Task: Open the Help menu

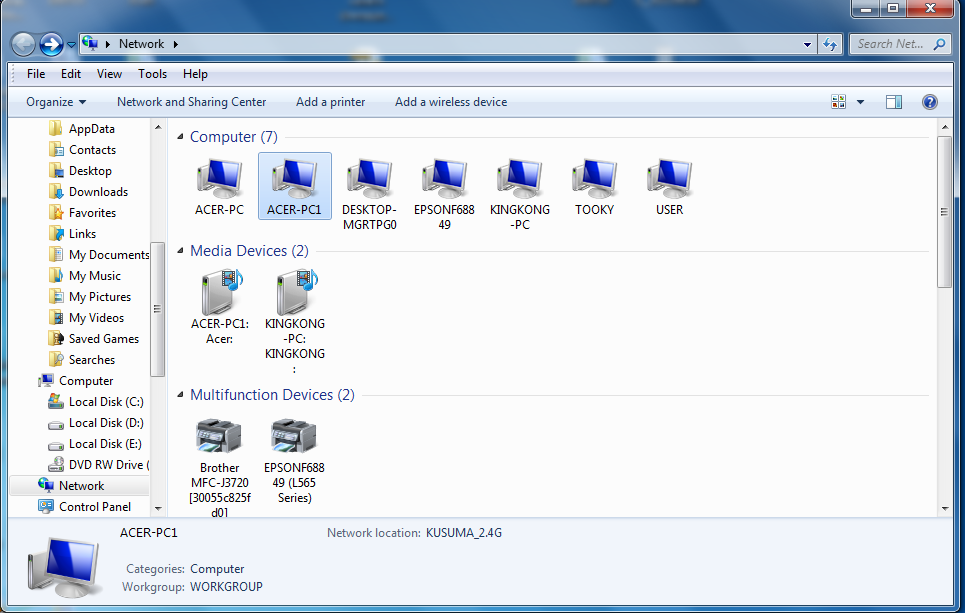Action: (195, 74)
